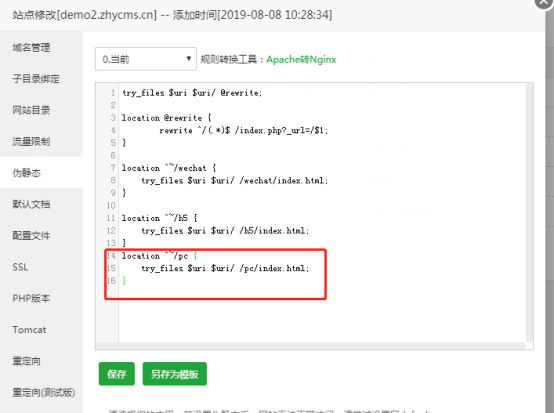Click the /wechat/index.html try_files line

pos(234,181)
